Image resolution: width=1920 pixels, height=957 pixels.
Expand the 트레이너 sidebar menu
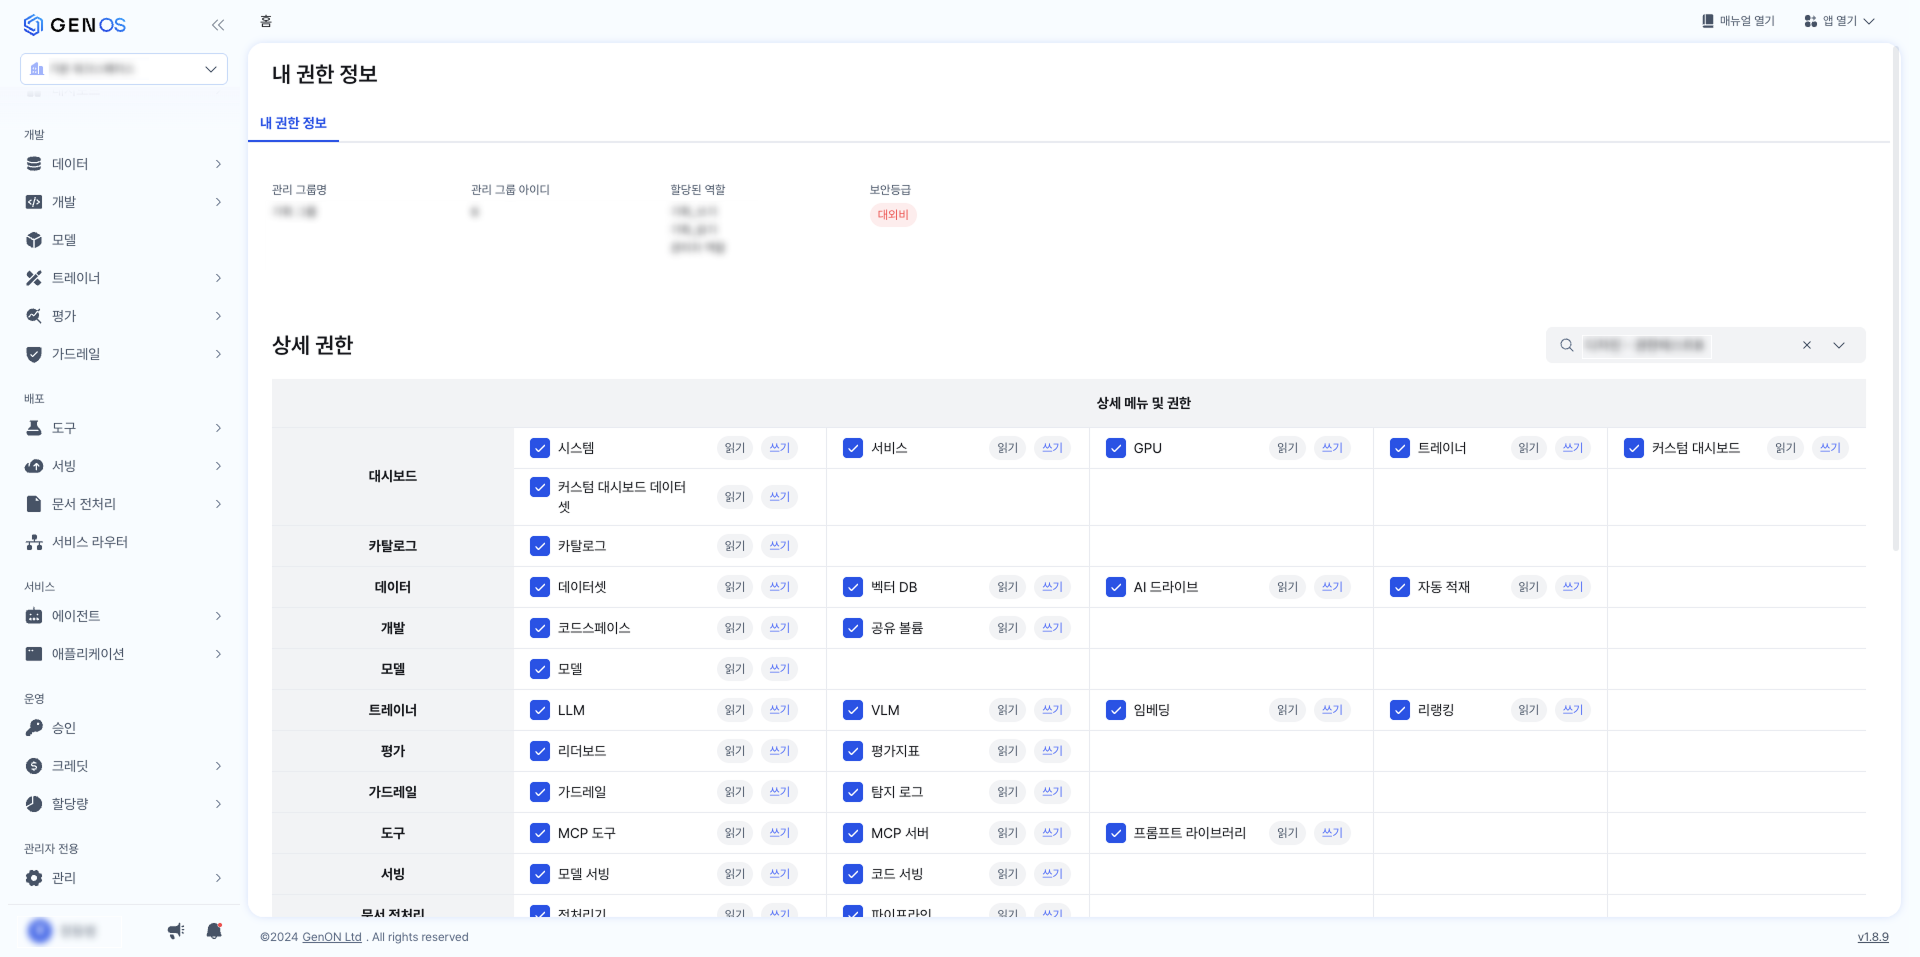coord(124,278)
